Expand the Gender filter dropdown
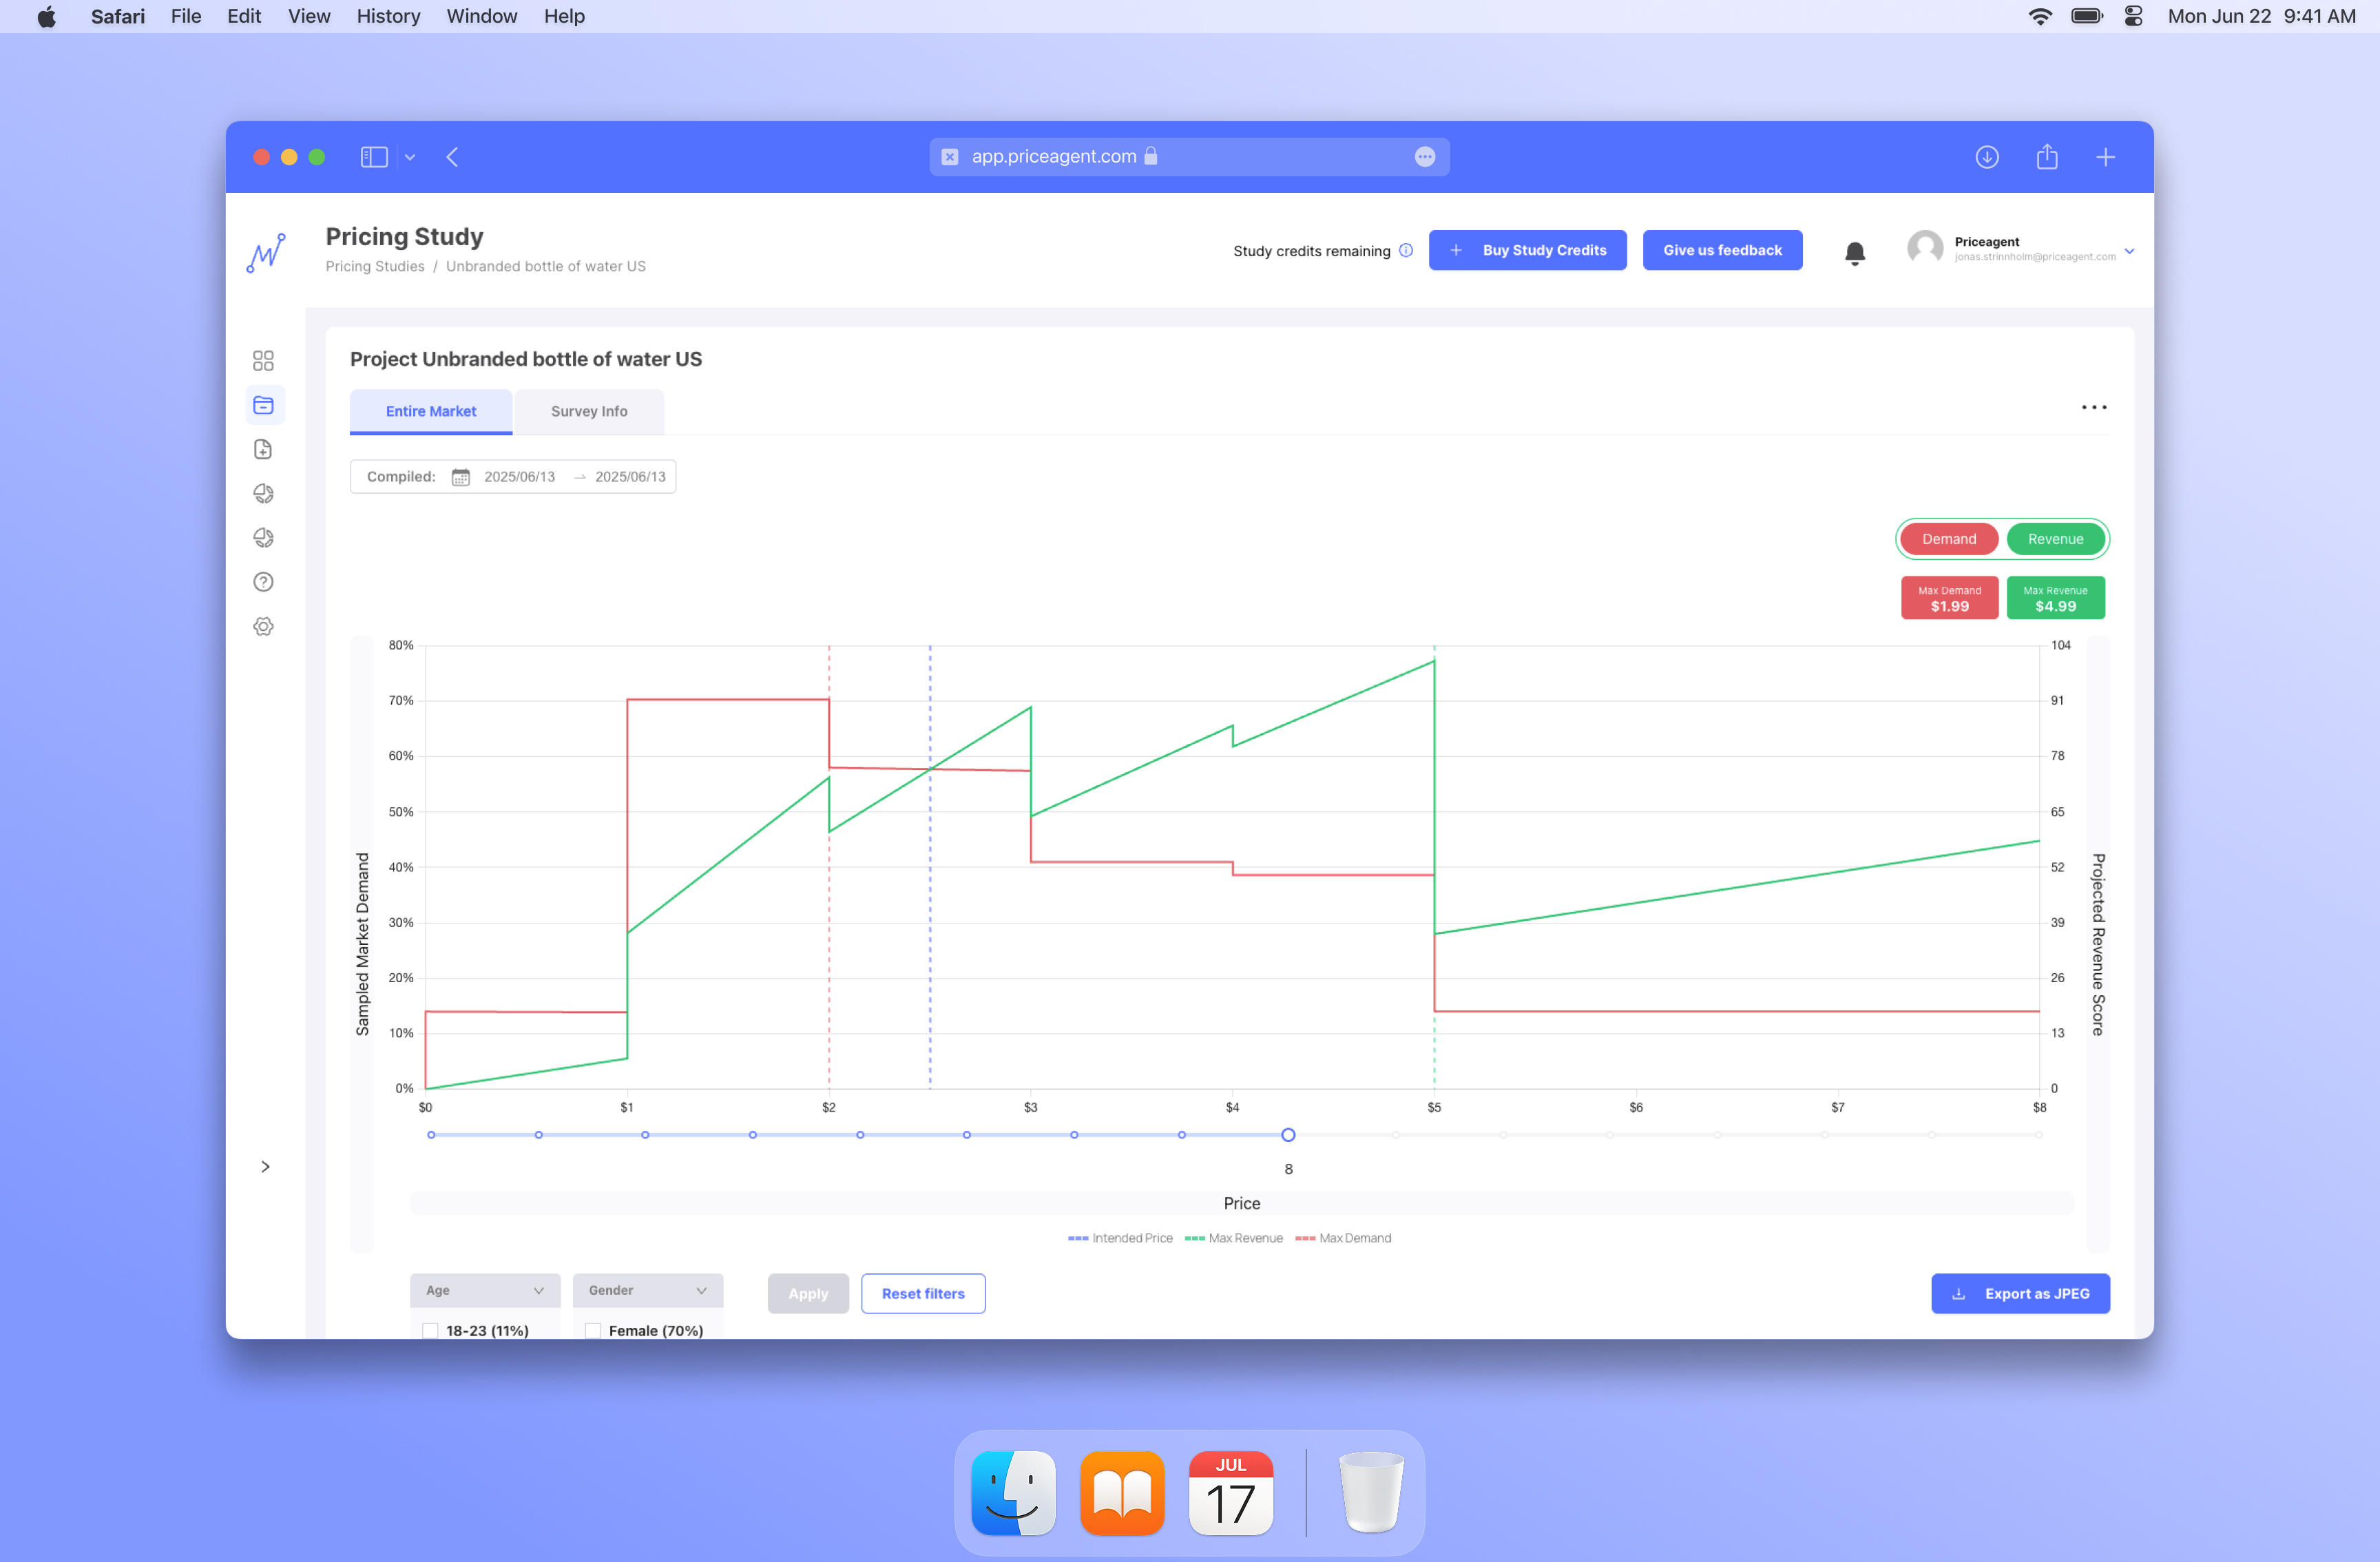This screenshot has width=2380, height=1562. [x=647, y=1290]
